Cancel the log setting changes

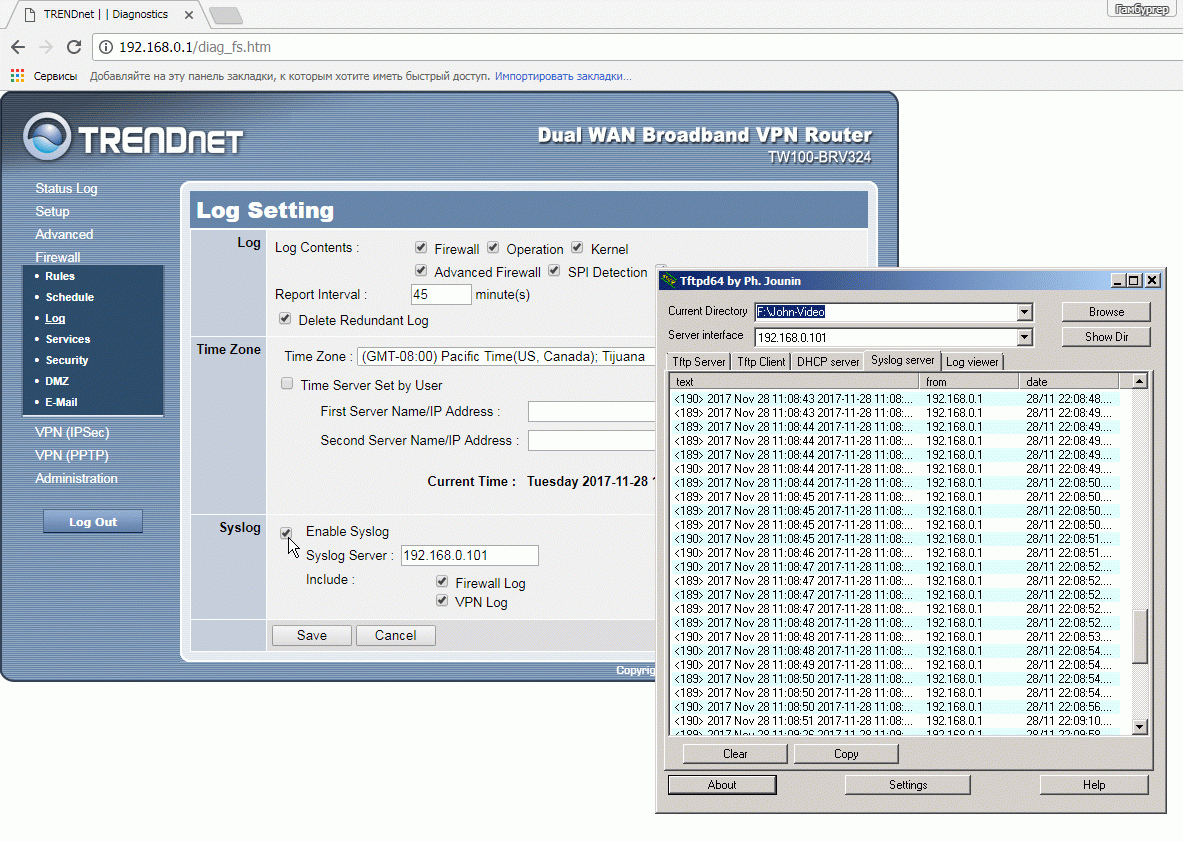(x=395, y=635)
